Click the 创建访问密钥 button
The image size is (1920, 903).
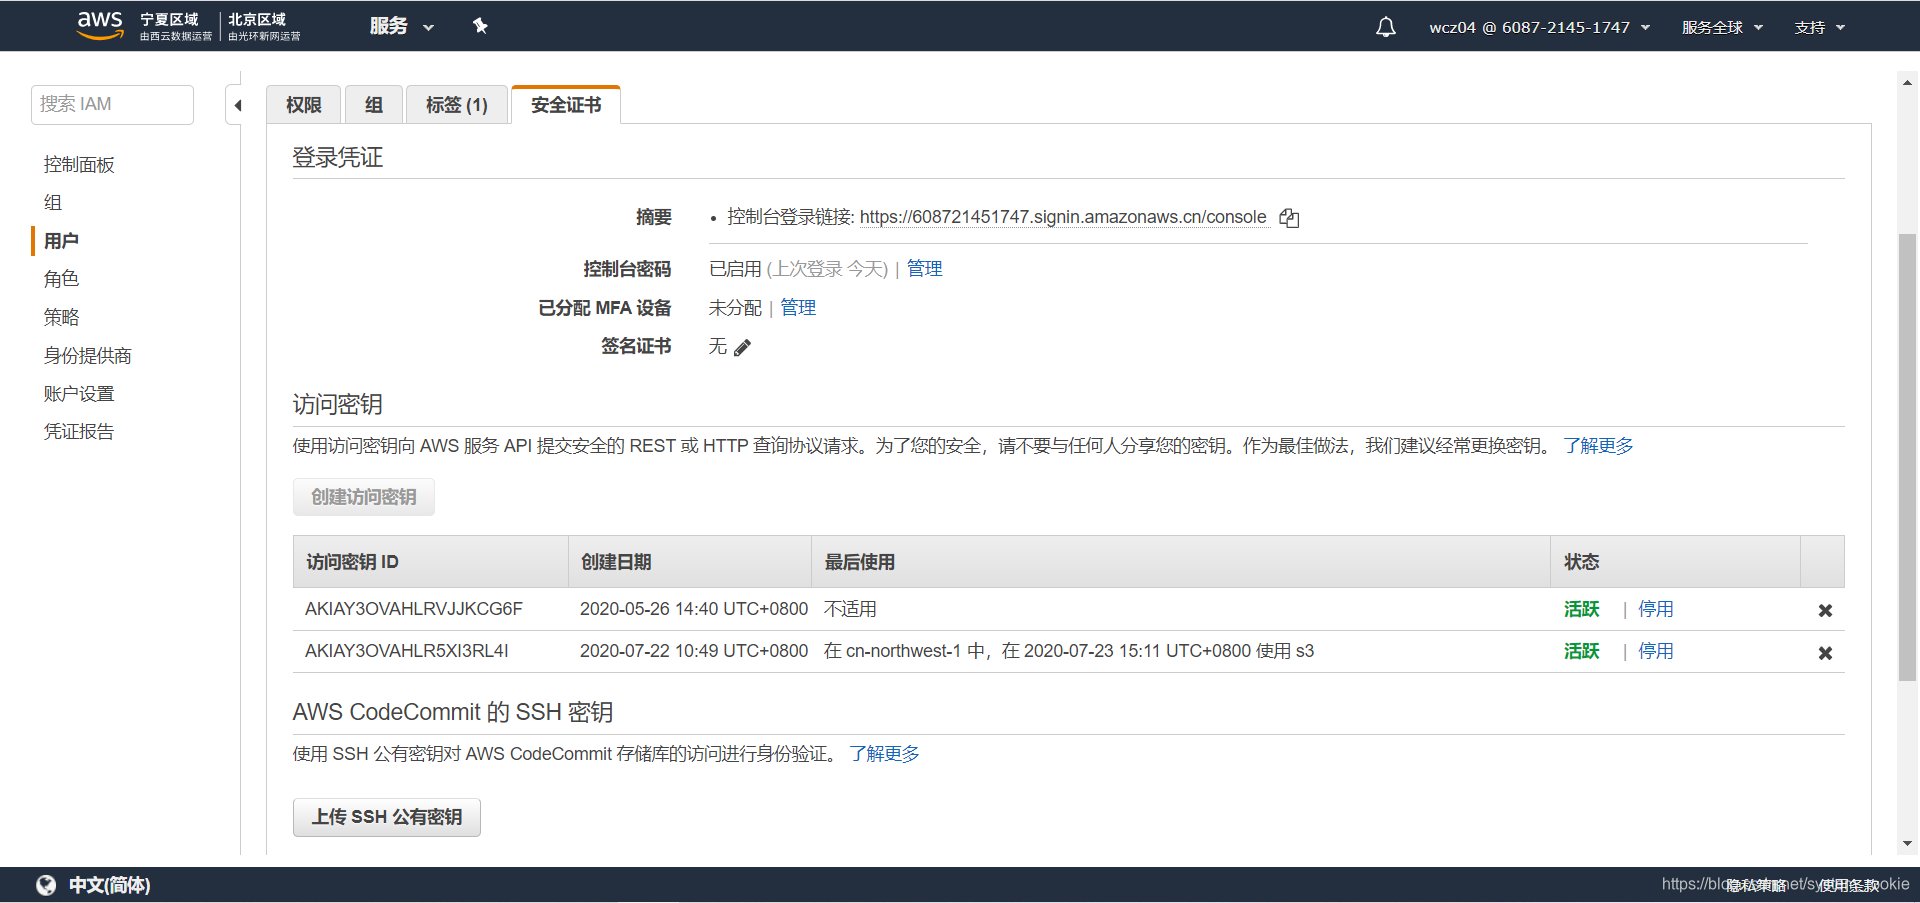coord(364,497)
